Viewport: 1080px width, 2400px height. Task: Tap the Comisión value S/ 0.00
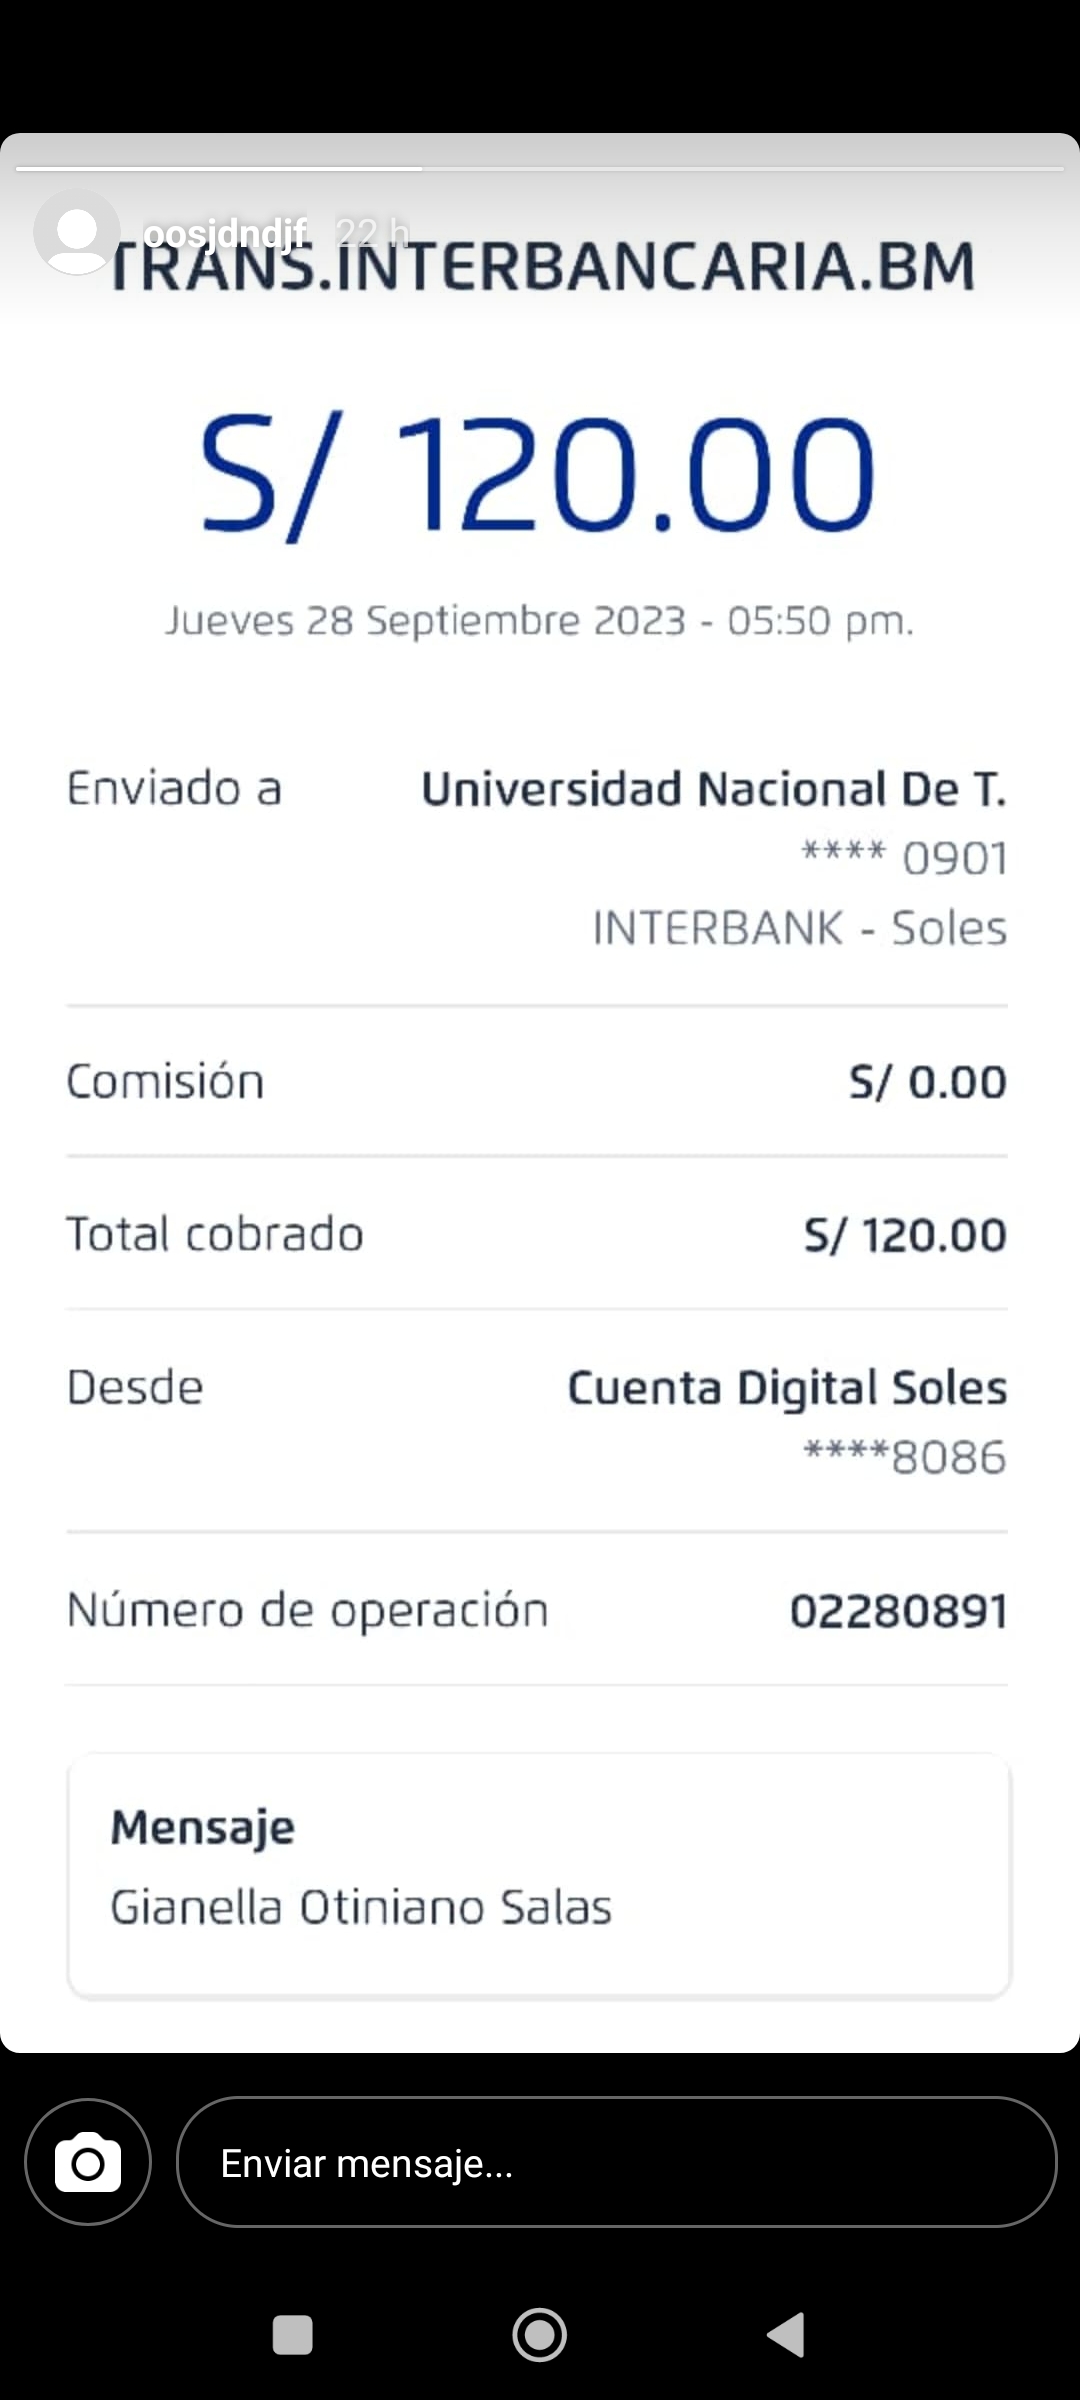pos(927,1082)
